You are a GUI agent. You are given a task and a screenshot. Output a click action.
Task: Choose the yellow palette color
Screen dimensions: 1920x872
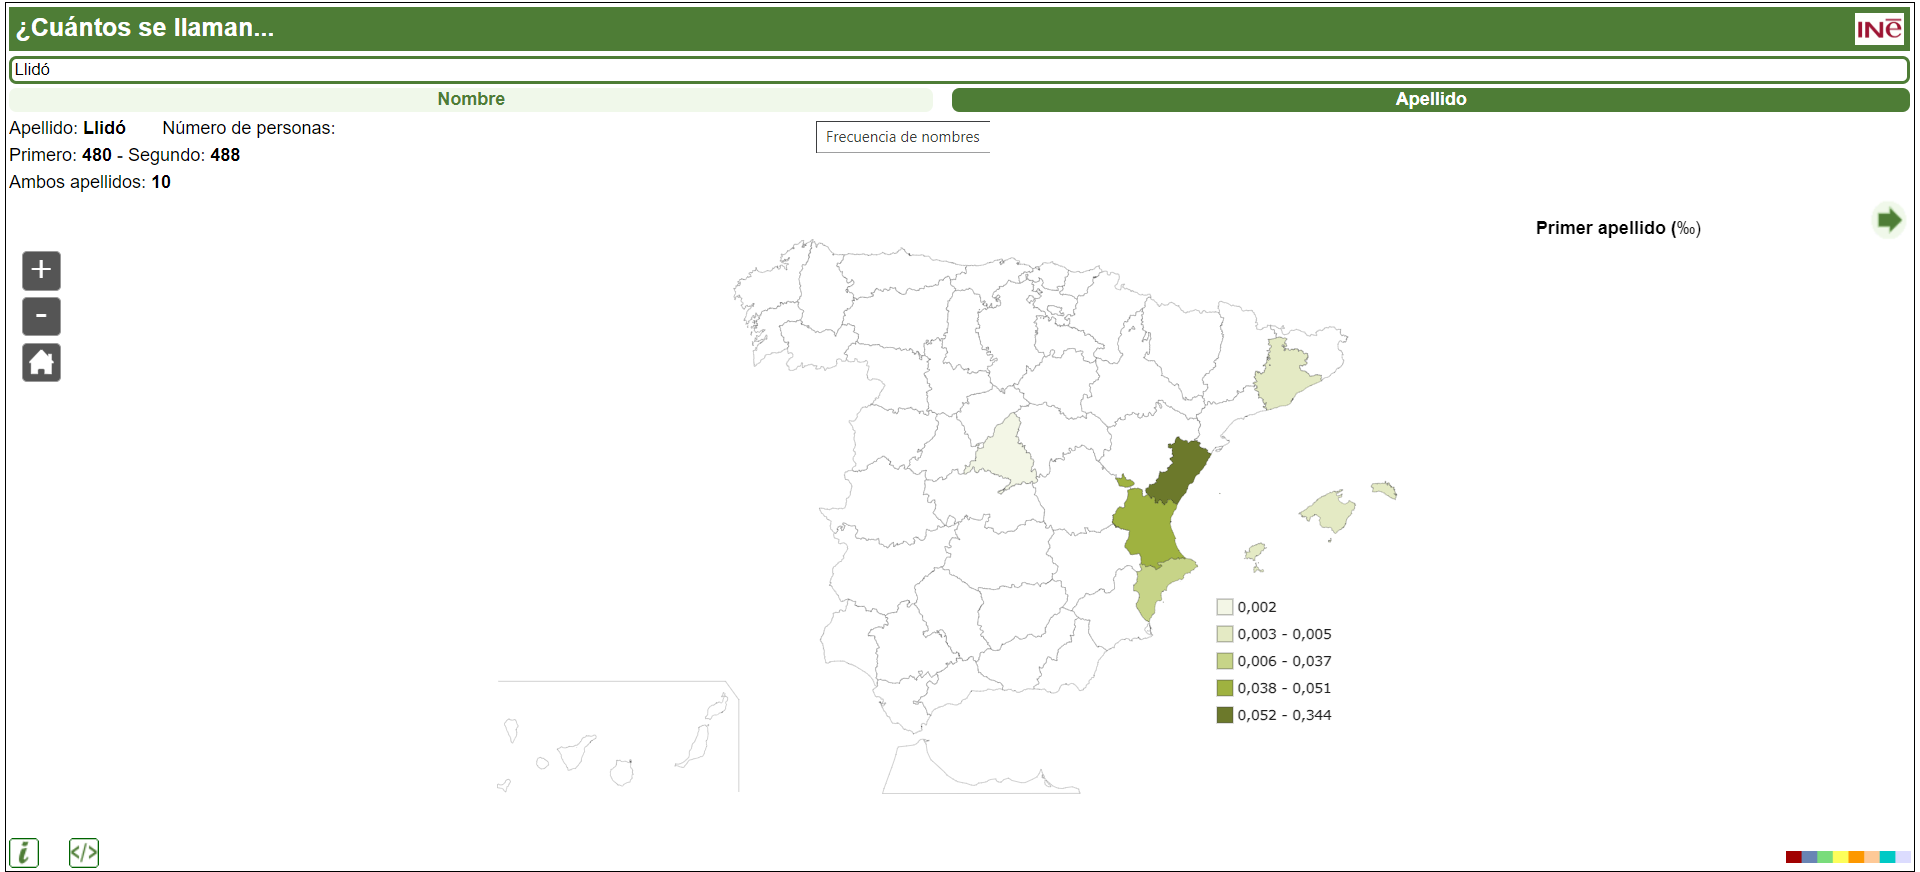click(x=1840, y=857)
